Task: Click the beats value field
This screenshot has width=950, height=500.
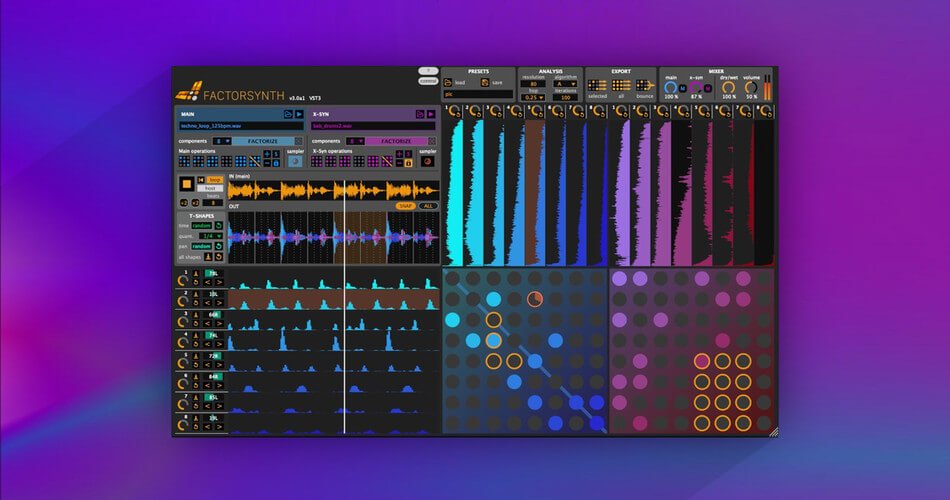Action: click(x=213, y=203)
